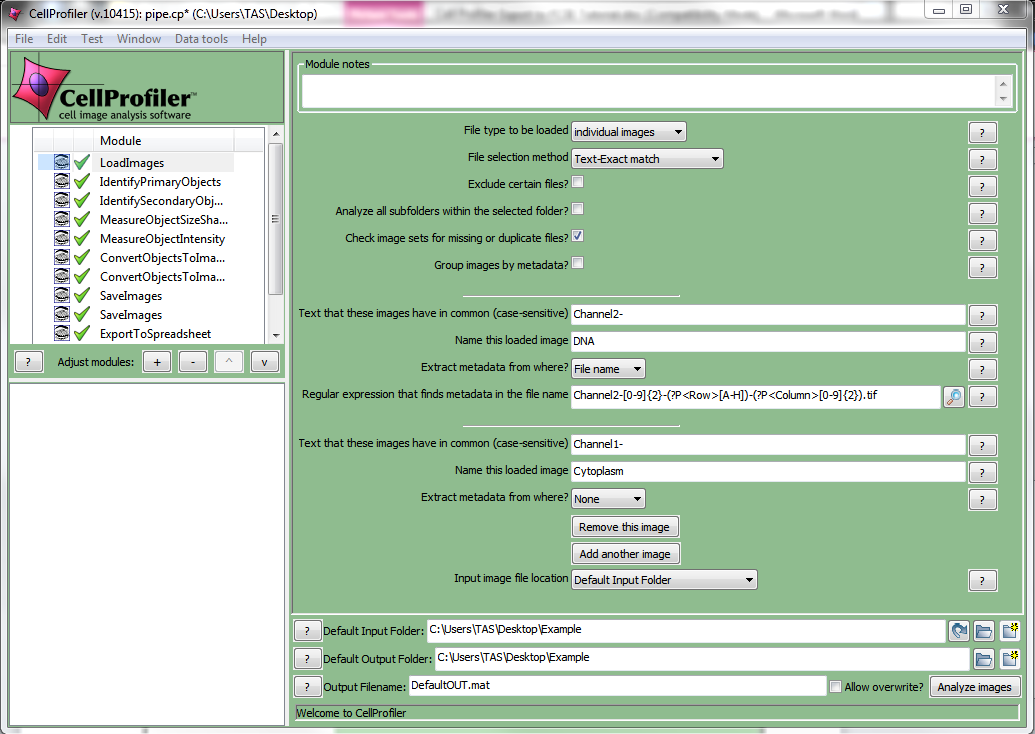The width and height of the screenshot is (1035, 734).
Task: Browse for the Default Output Folder
Action: [984, 659]
